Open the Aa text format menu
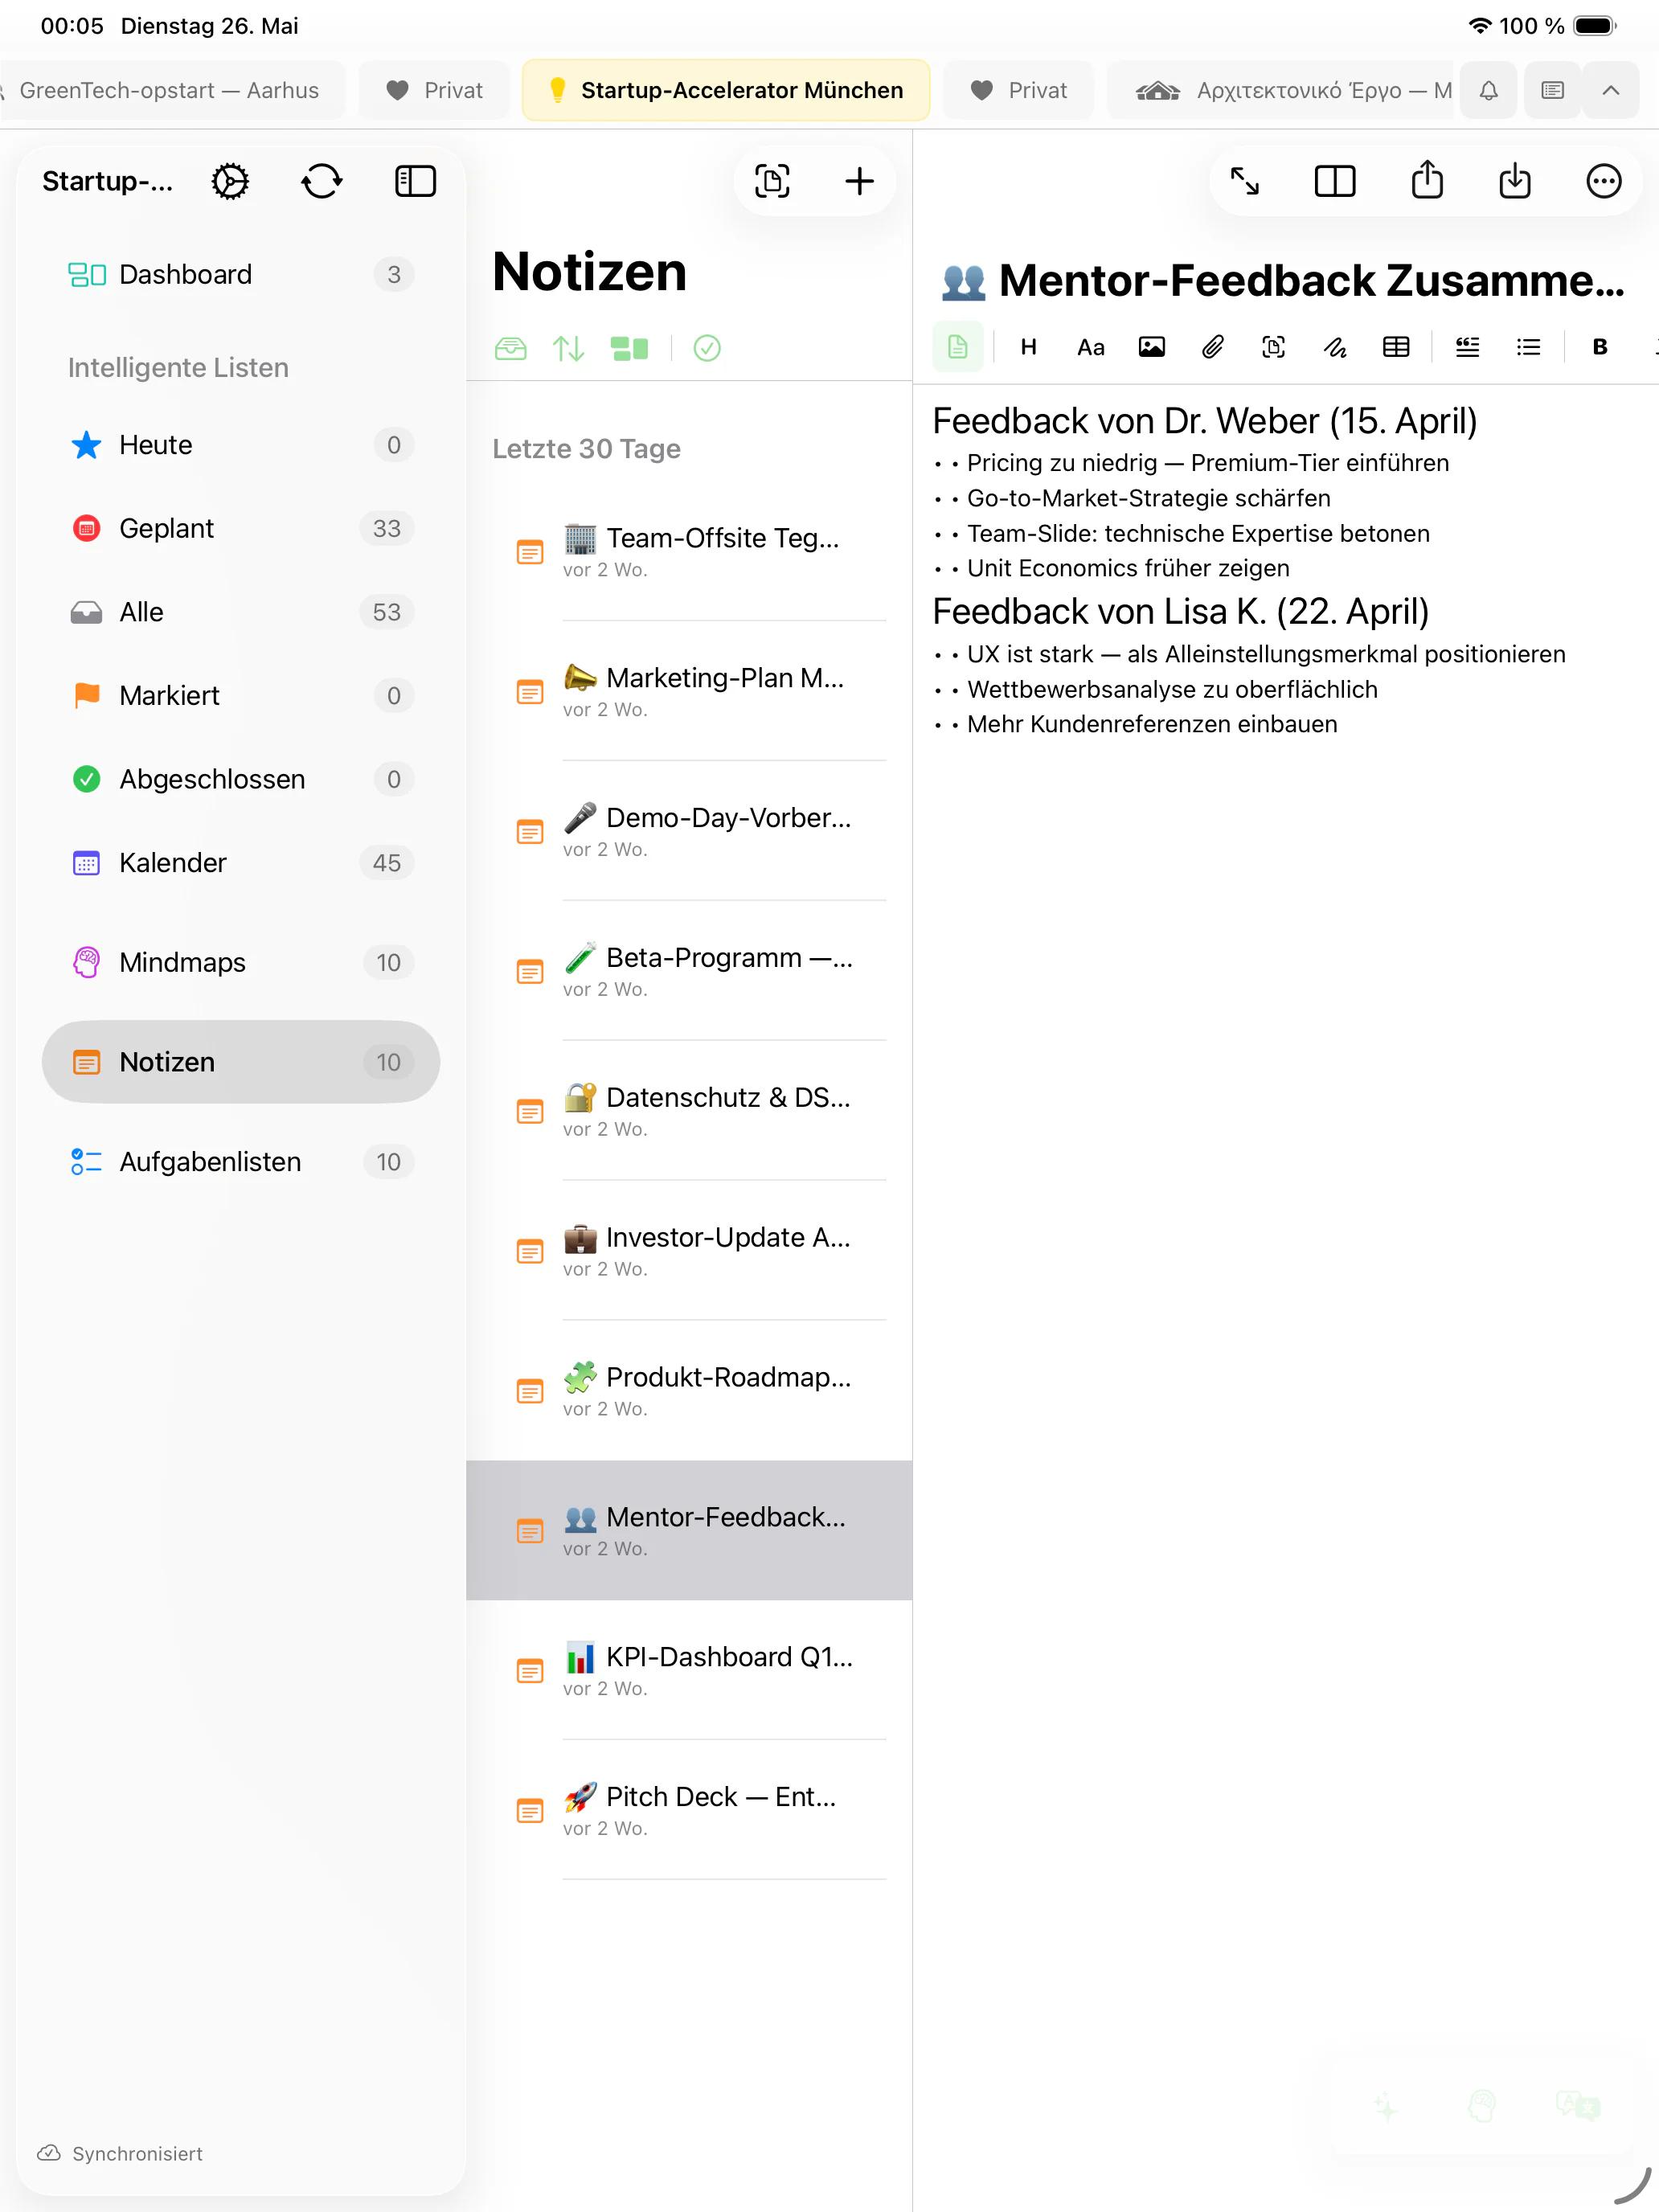This screenshot has height=2212, width=1659. coord(1090,347)
